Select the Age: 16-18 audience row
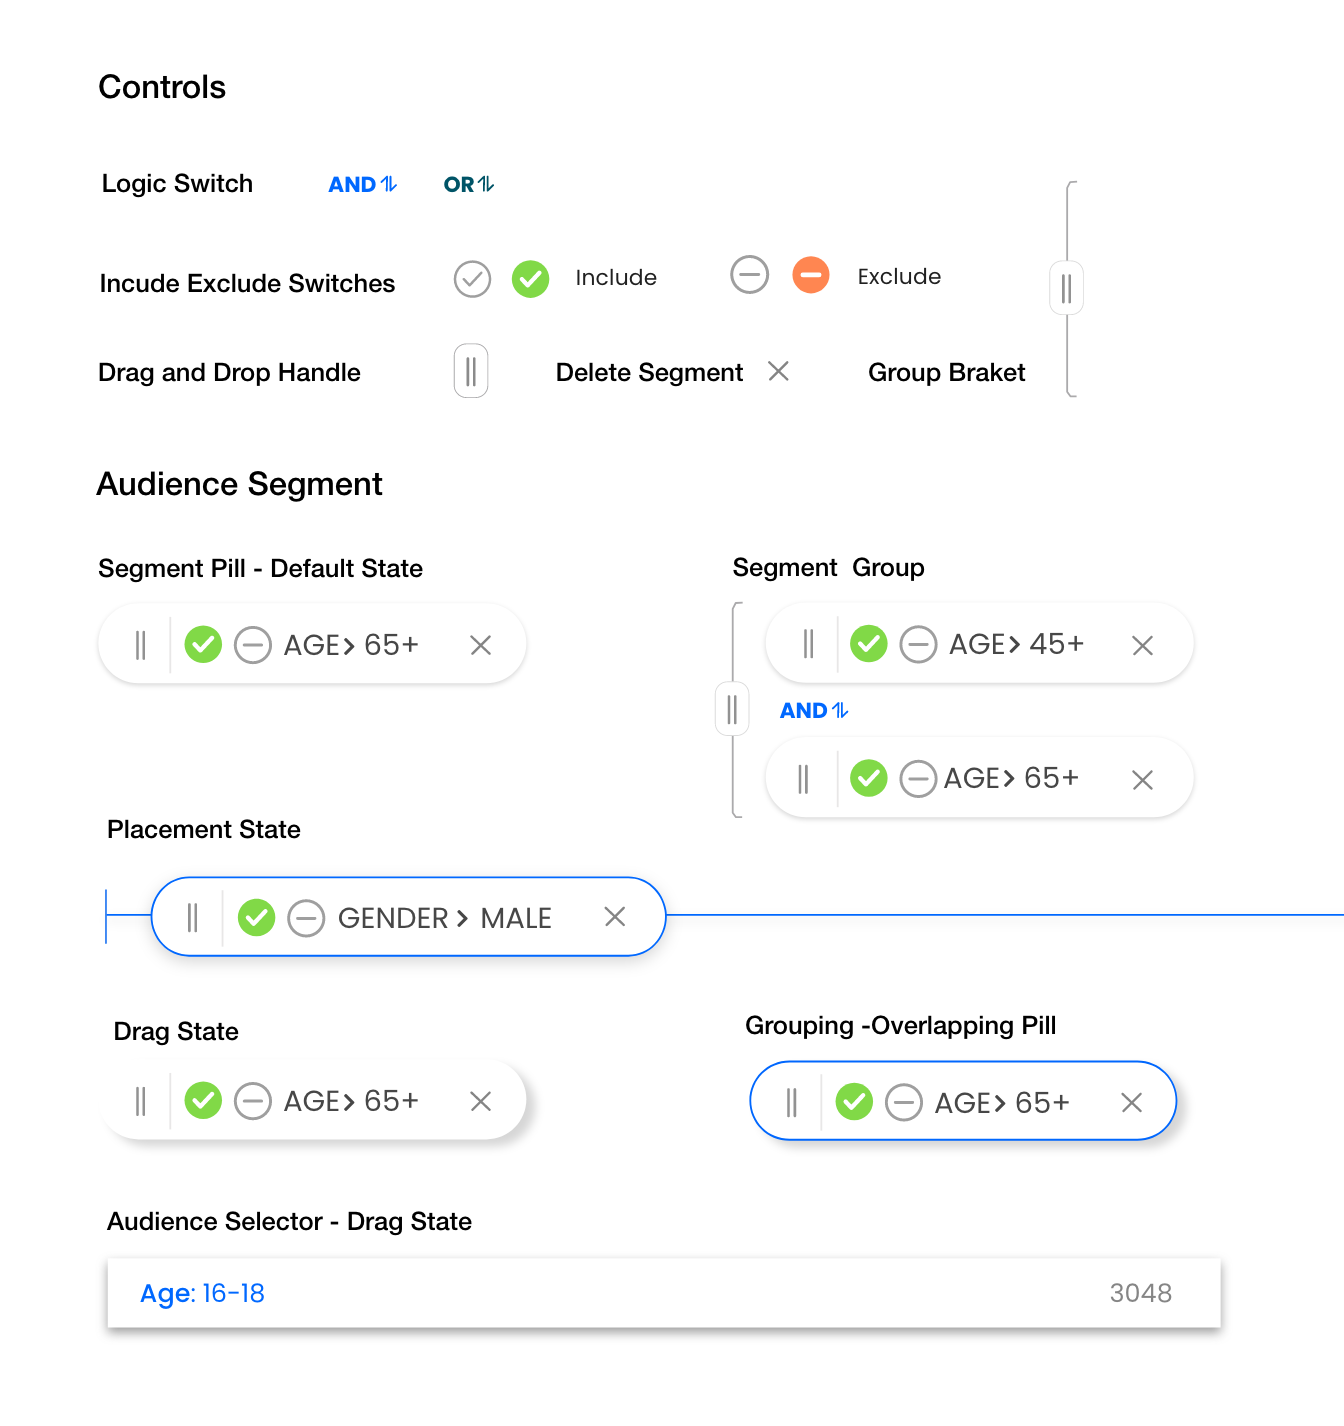 [664, 1293]
